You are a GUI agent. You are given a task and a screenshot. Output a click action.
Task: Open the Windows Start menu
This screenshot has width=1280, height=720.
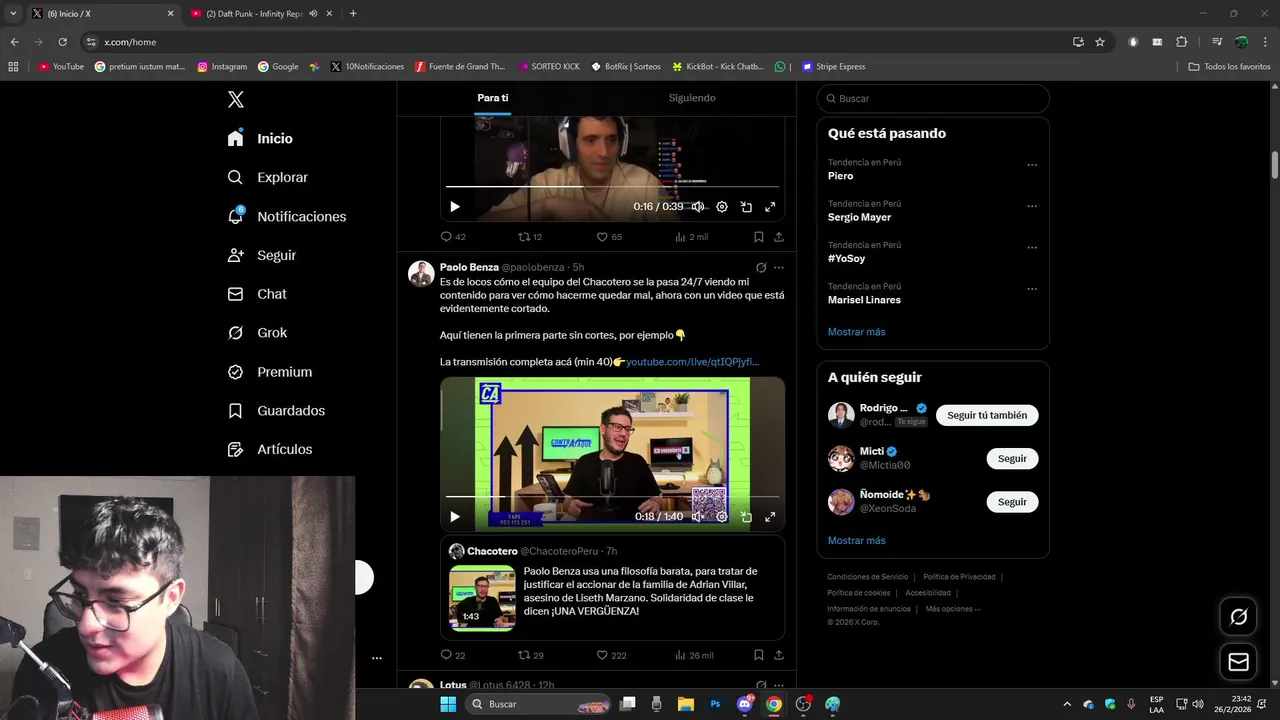pos(448,704)
